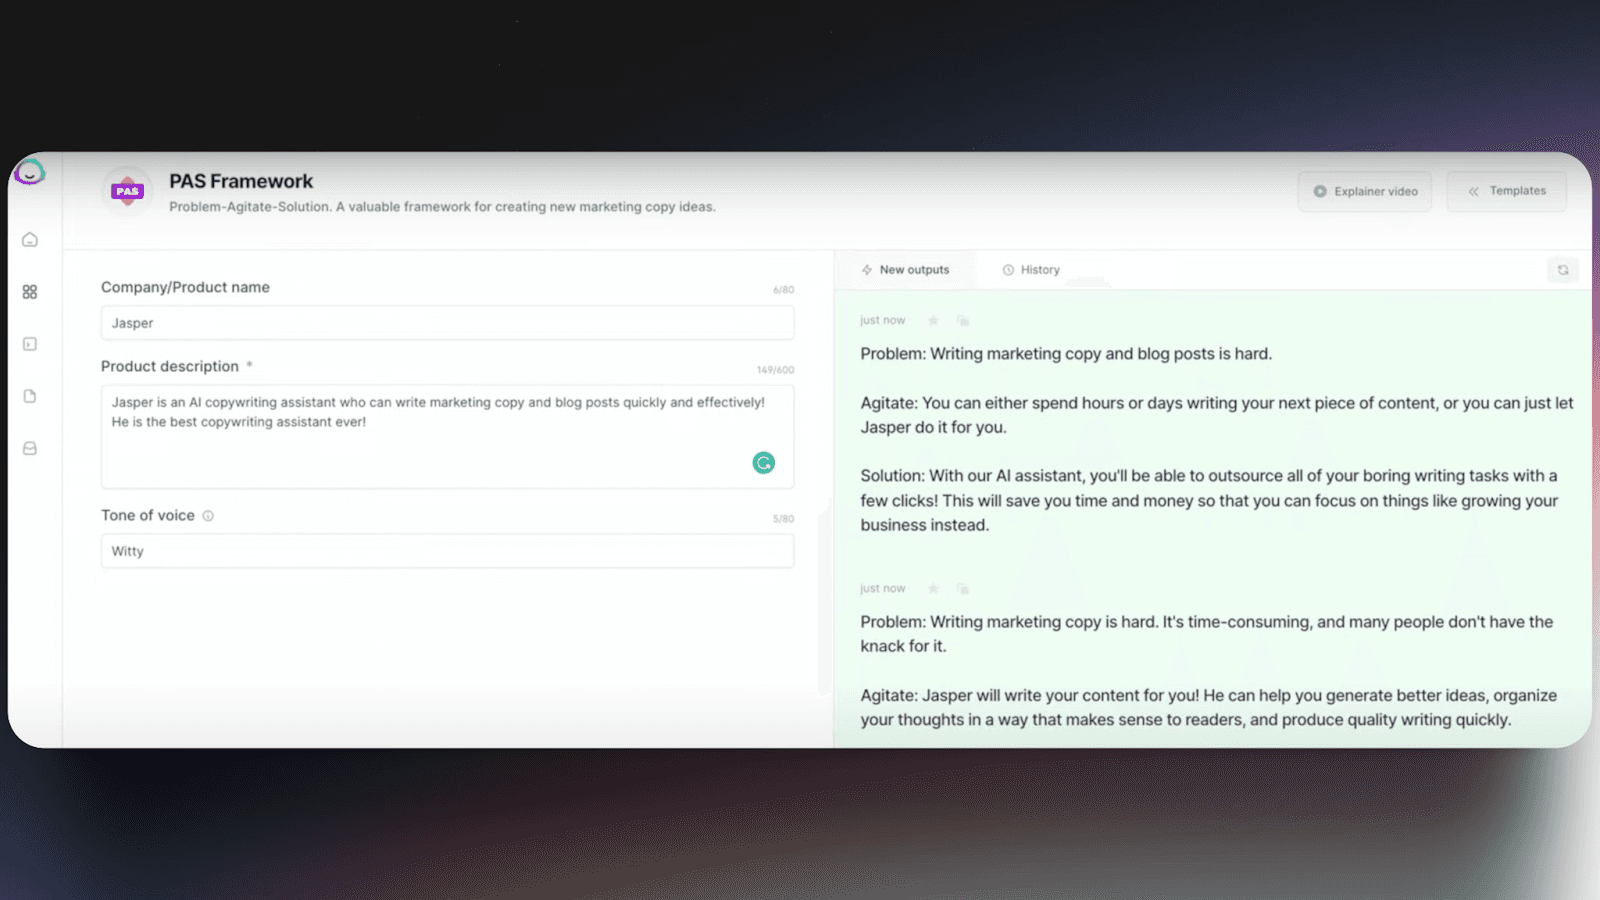
Task: Click the Grammarly icon in description box
Action: (764, 463)
